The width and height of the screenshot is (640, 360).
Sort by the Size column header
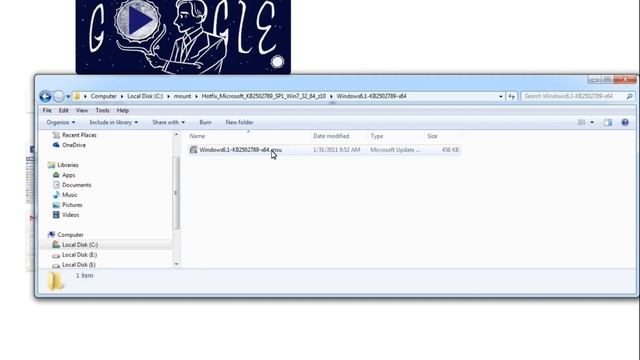pos(432,136)
